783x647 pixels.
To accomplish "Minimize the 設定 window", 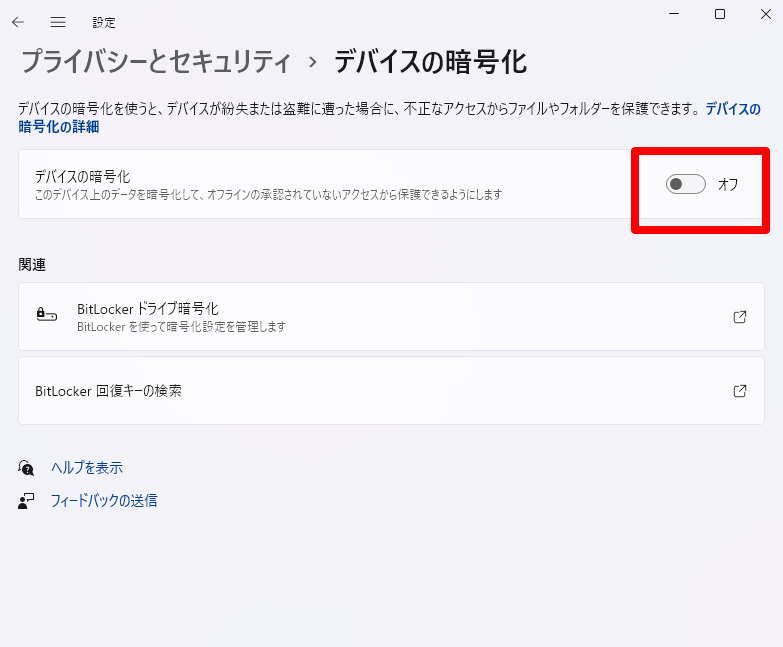I will (675, 14).
